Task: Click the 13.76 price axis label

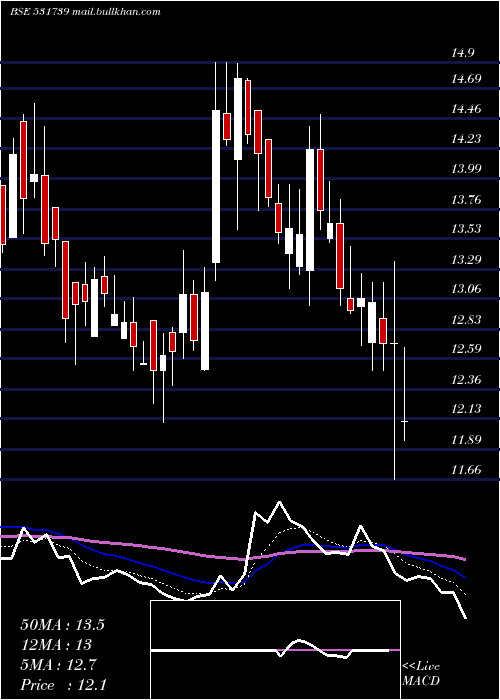Action: pyautogui.click(x=467, y=199)
